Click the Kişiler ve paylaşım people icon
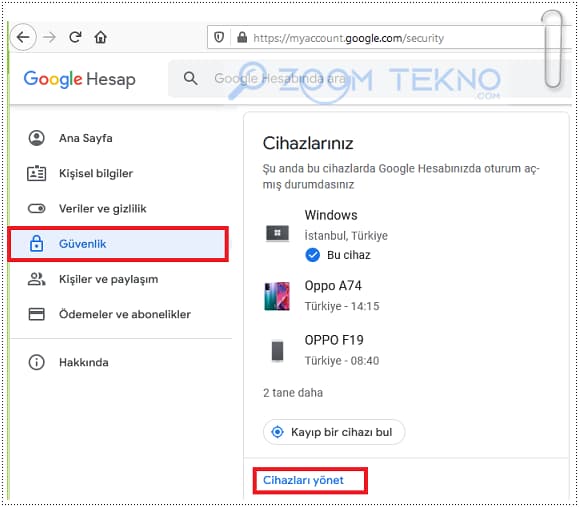 [x=37, y=279]
